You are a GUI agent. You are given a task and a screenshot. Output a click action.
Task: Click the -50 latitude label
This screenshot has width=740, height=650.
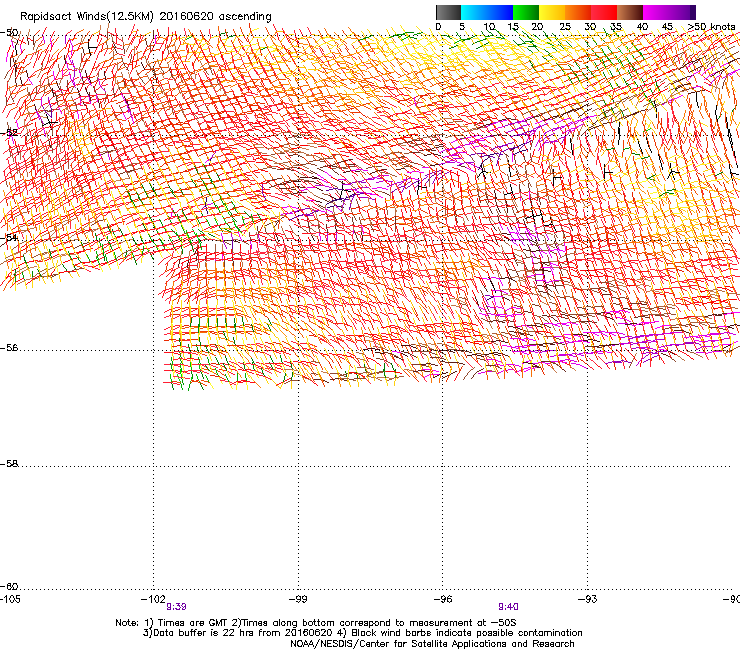pos(9,33)
